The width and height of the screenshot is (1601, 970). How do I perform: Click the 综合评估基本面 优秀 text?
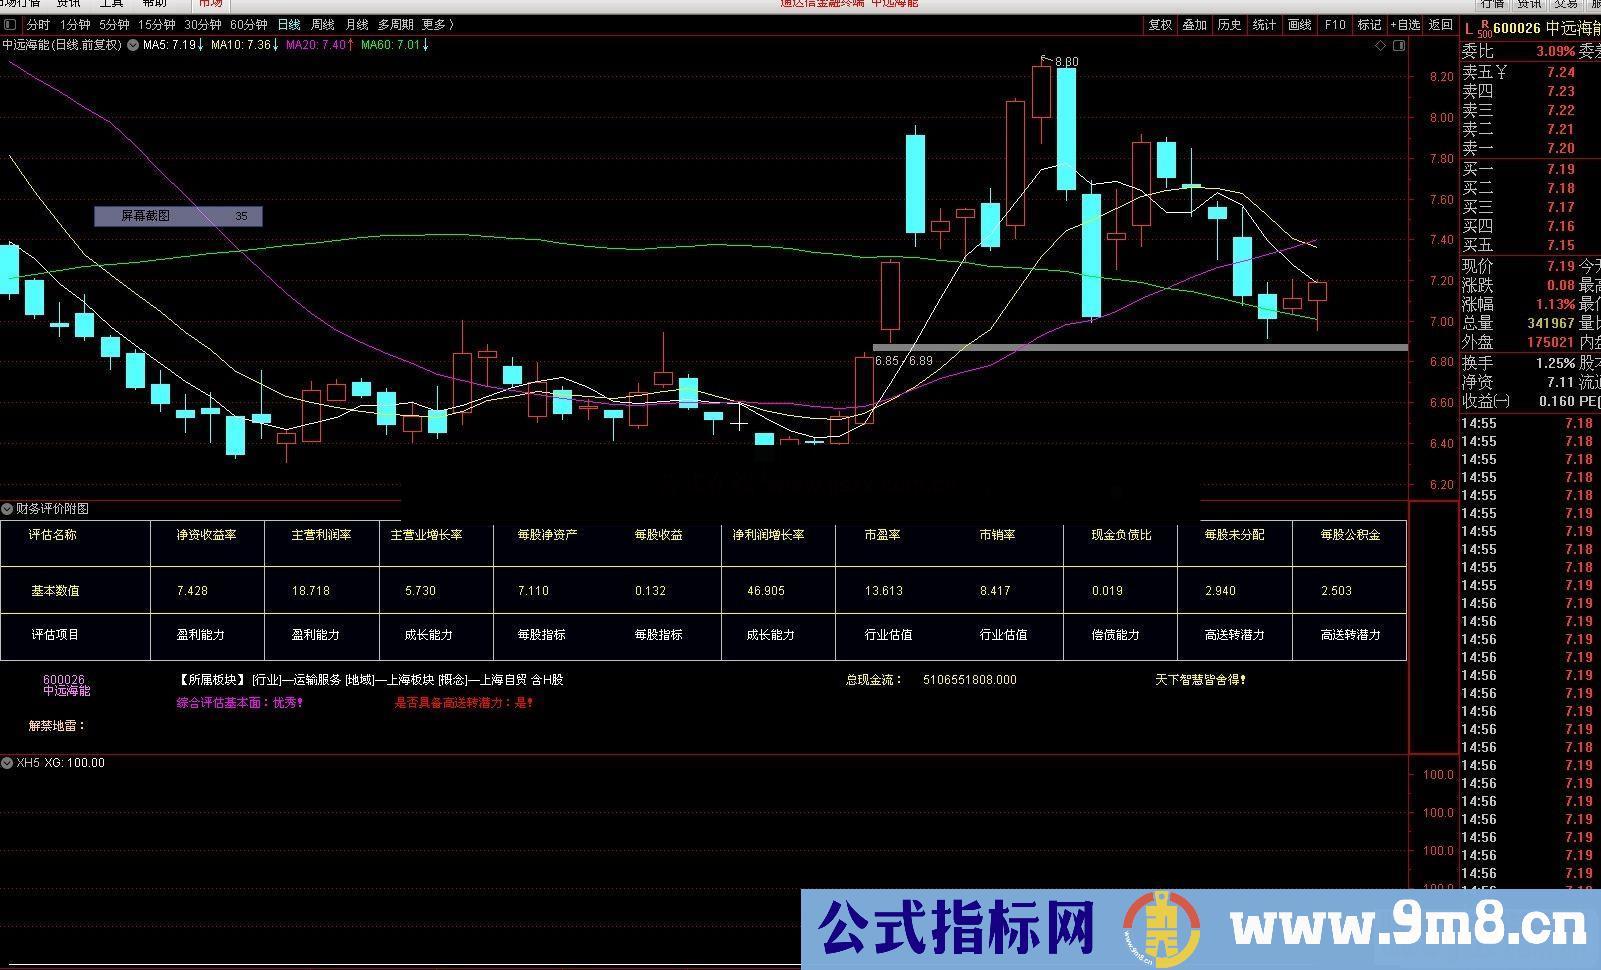tap(240, 703)
